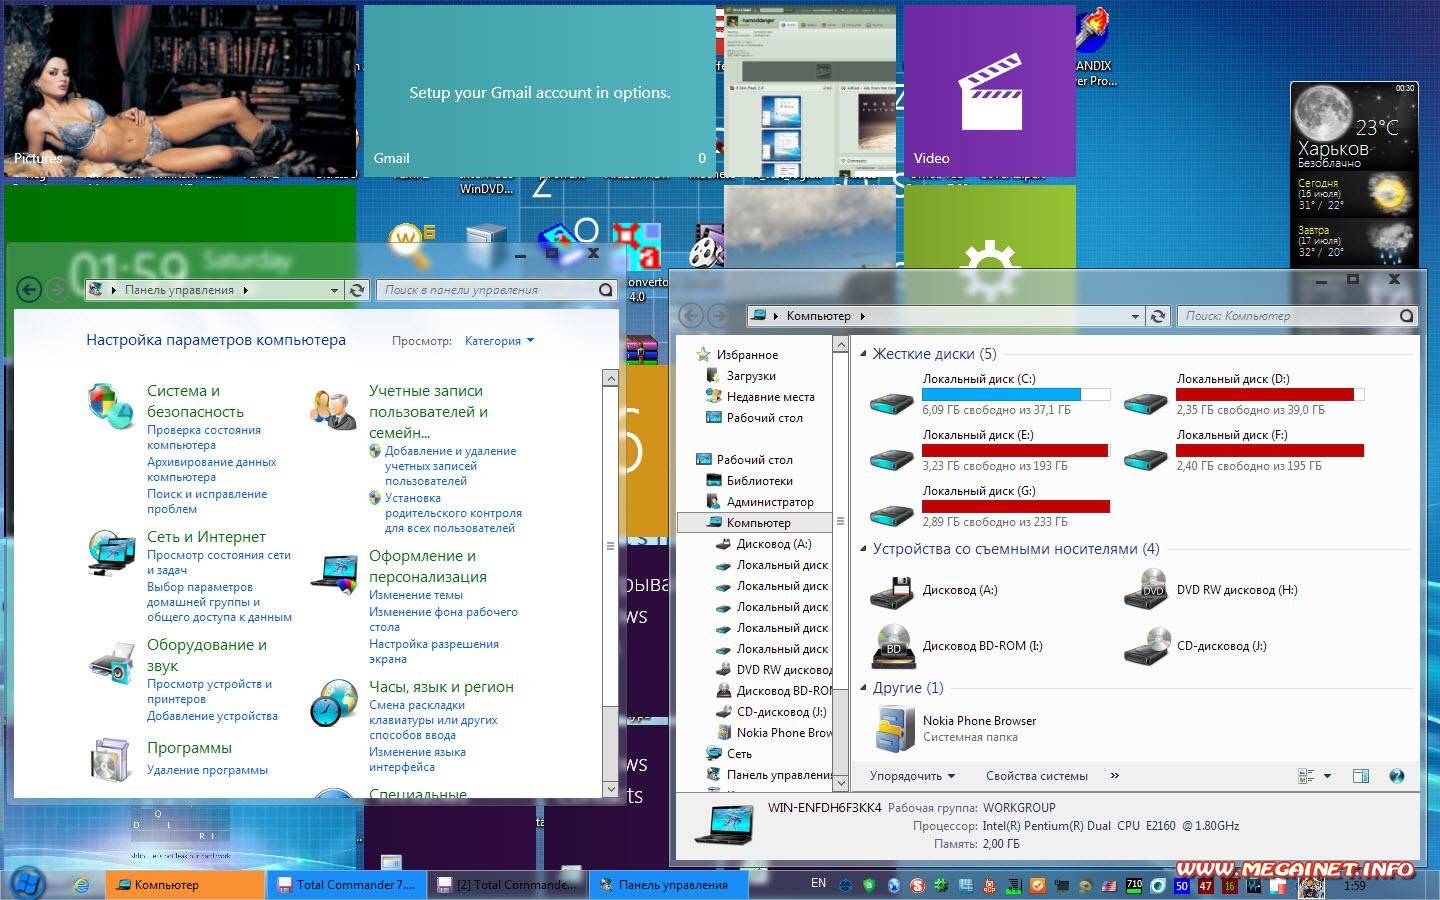
Task: Collapse the Устройства со съемными носителями group
Action: [864, 549]
